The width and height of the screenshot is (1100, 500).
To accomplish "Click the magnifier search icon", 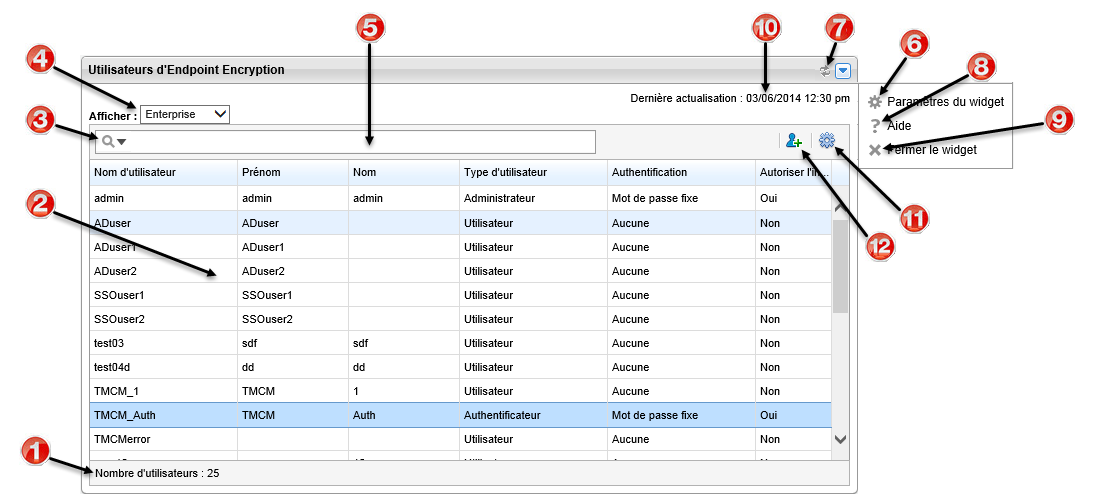I will [x=108, y=142].
